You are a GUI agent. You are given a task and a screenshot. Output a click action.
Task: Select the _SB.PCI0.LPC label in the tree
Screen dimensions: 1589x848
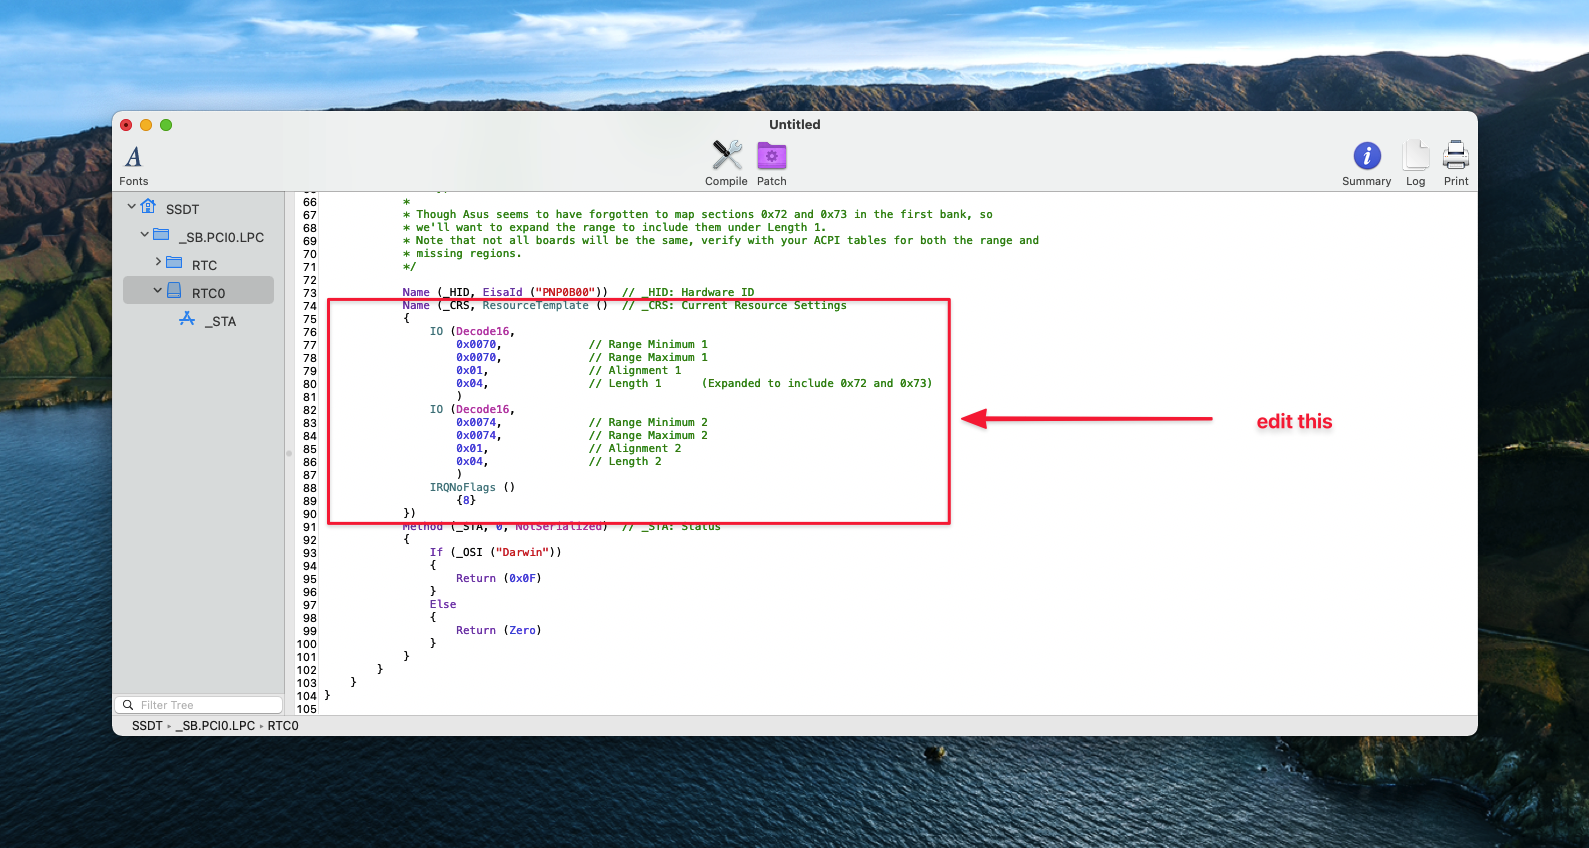pyautogui.click(x=224, y=237)
